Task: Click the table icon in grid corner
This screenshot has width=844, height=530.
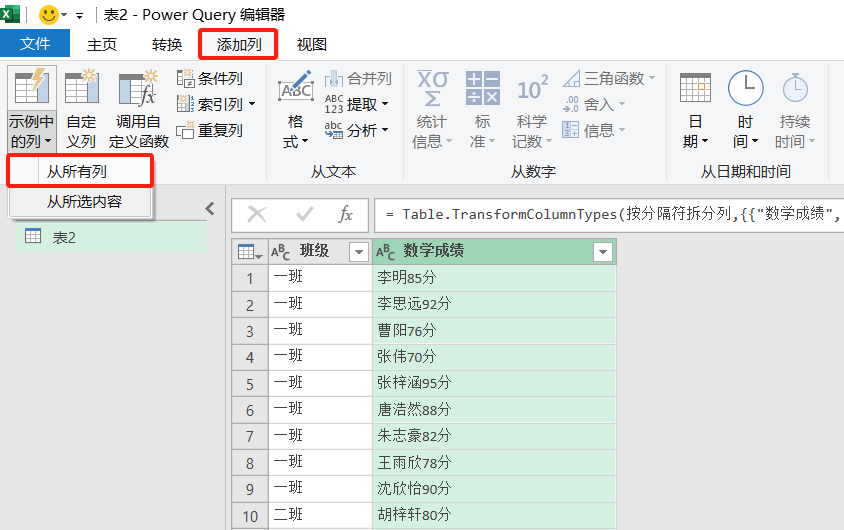Action: tap(250, 251)
